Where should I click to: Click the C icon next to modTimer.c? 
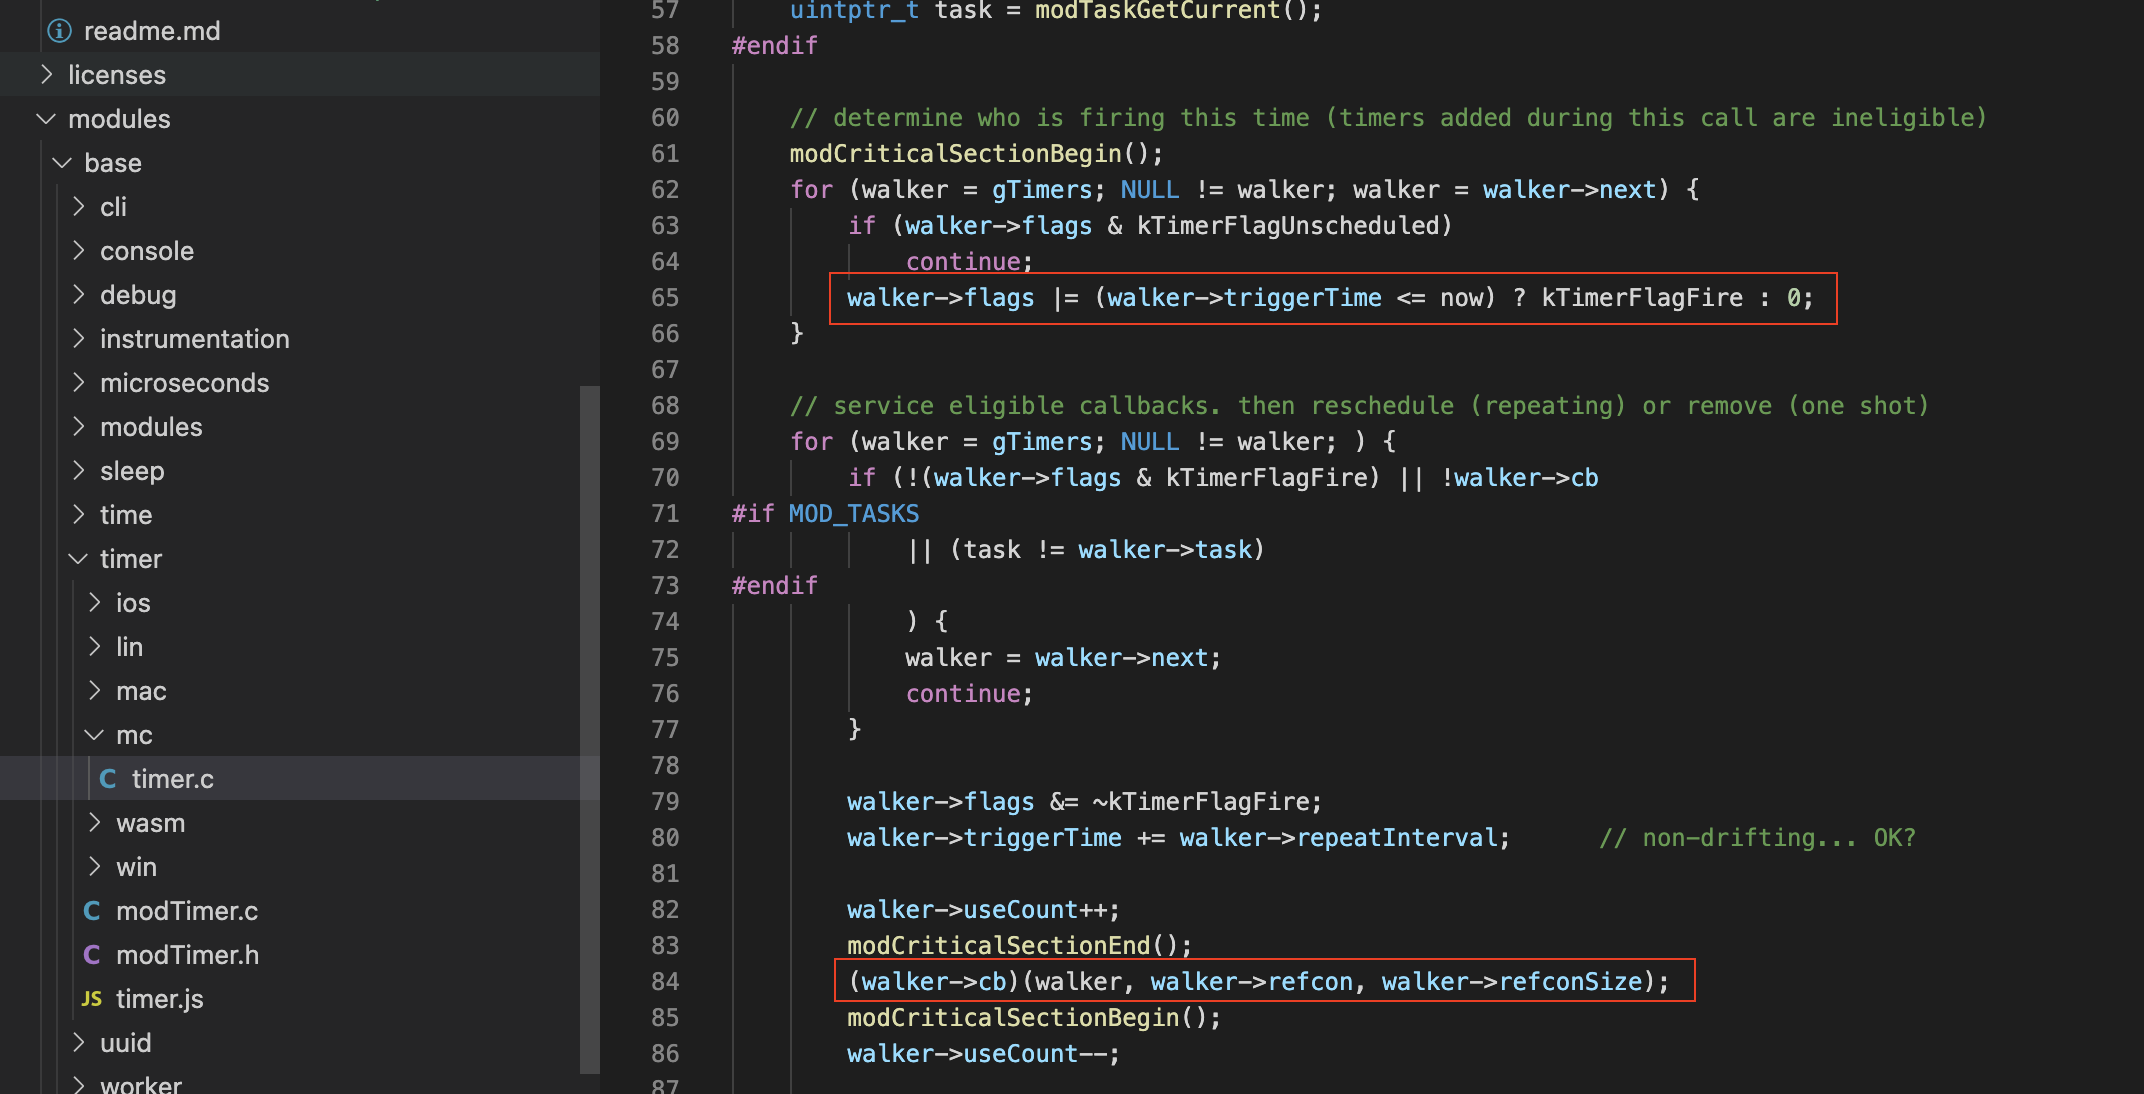(92, 911)
